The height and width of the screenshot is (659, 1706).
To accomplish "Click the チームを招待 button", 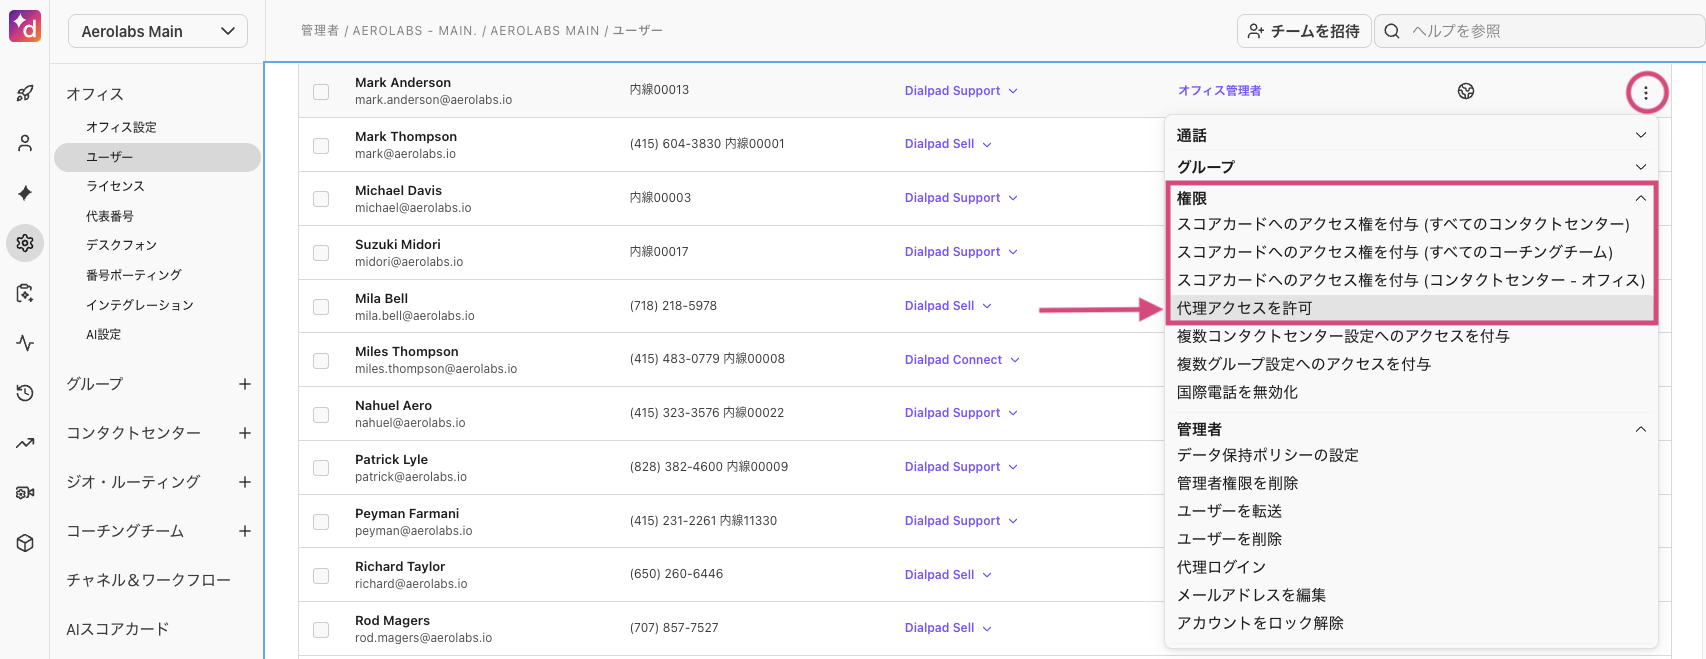I will tap(1303, 31).
